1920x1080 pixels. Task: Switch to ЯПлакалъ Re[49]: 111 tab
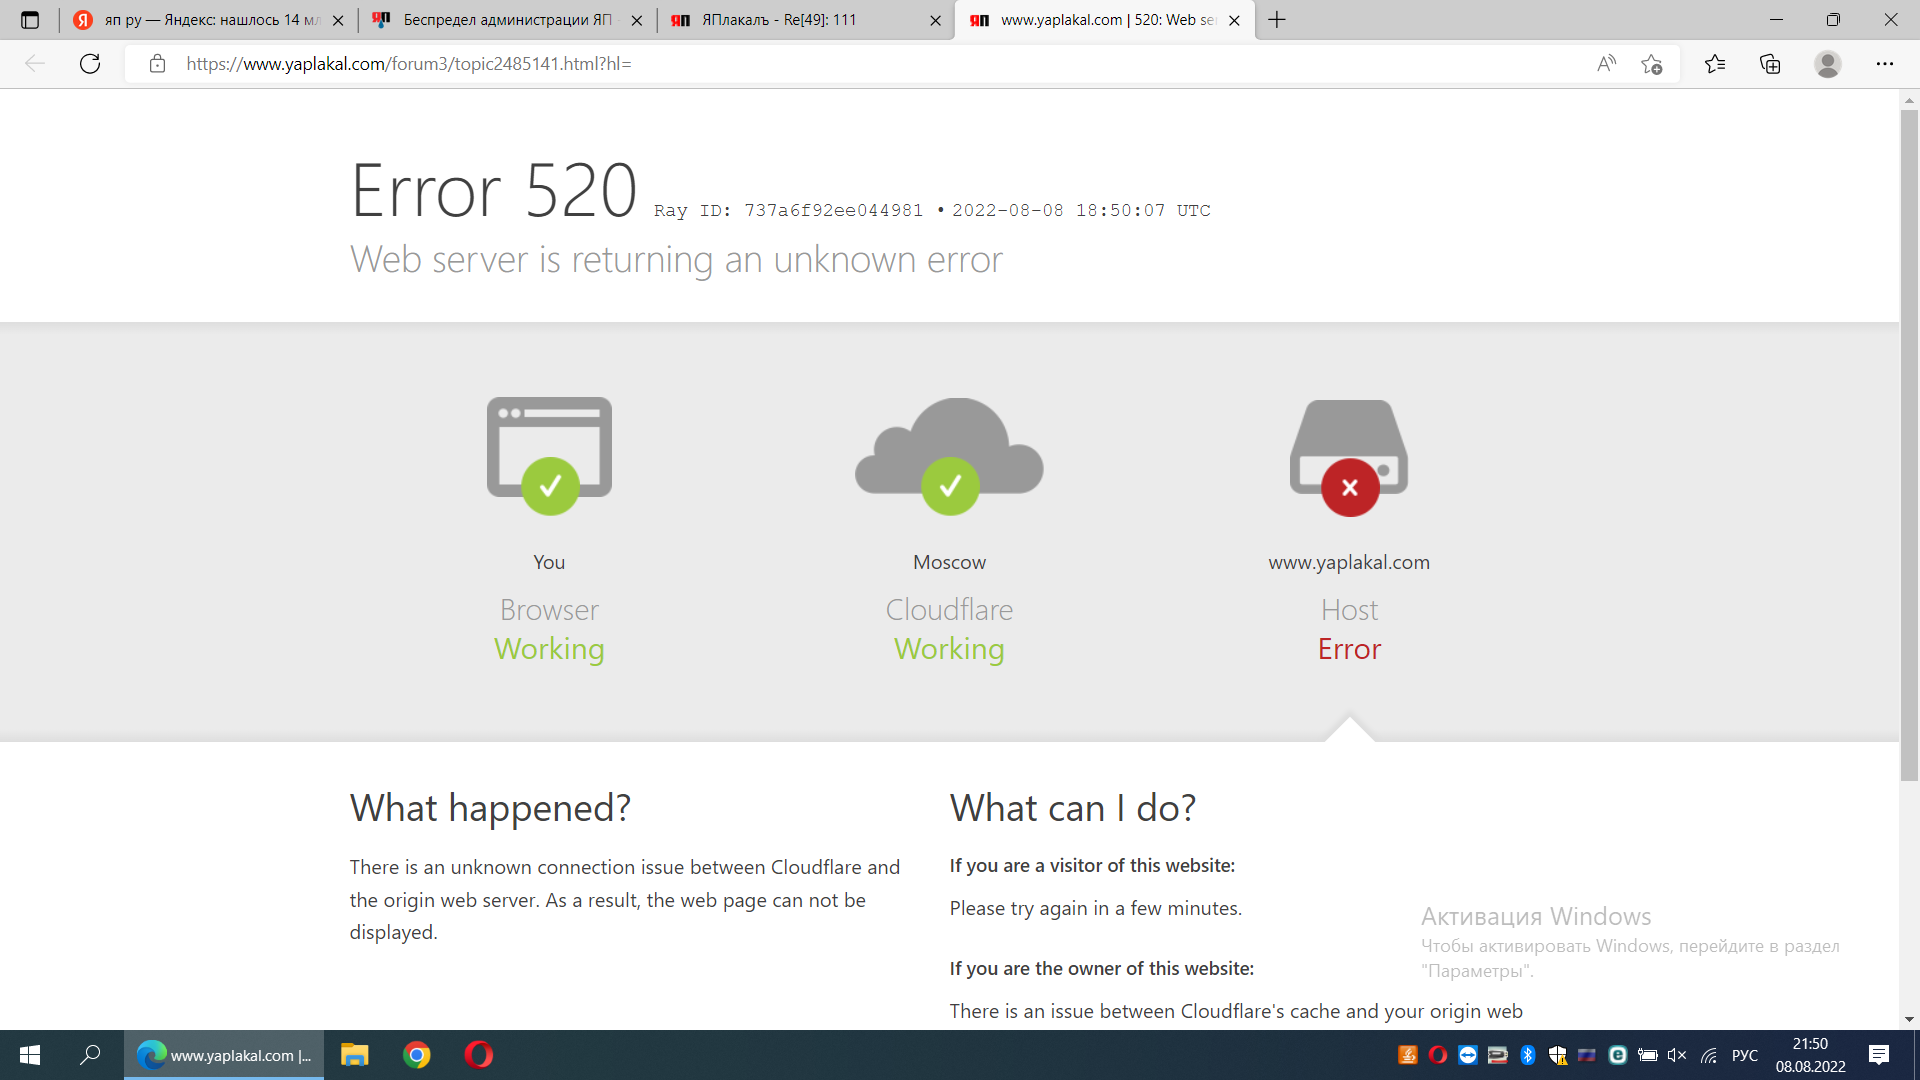[790, 20]
